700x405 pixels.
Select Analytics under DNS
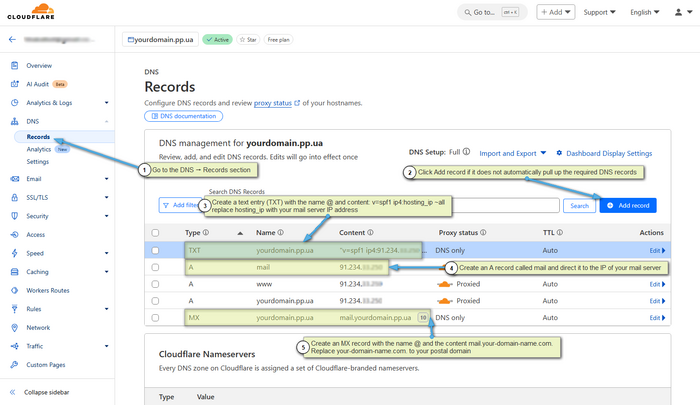(38, 149)
